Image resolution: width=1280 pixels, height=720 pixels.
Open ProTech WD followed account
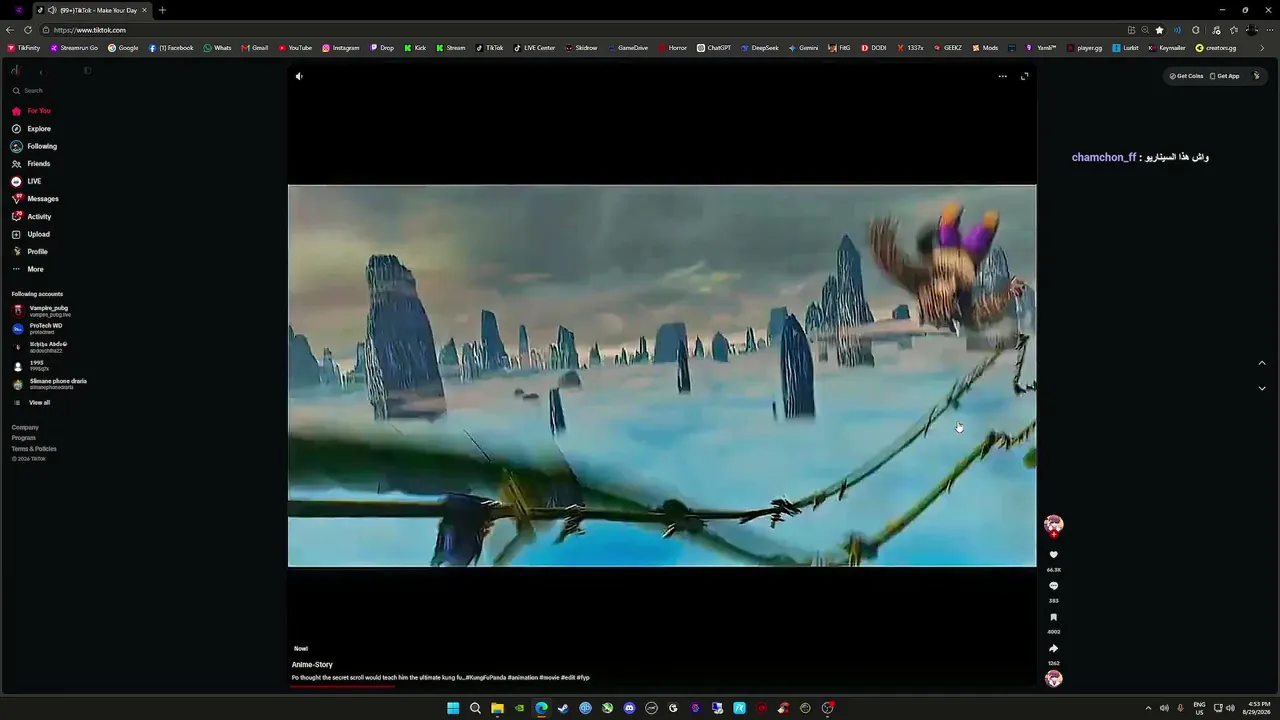coord(37,328)
